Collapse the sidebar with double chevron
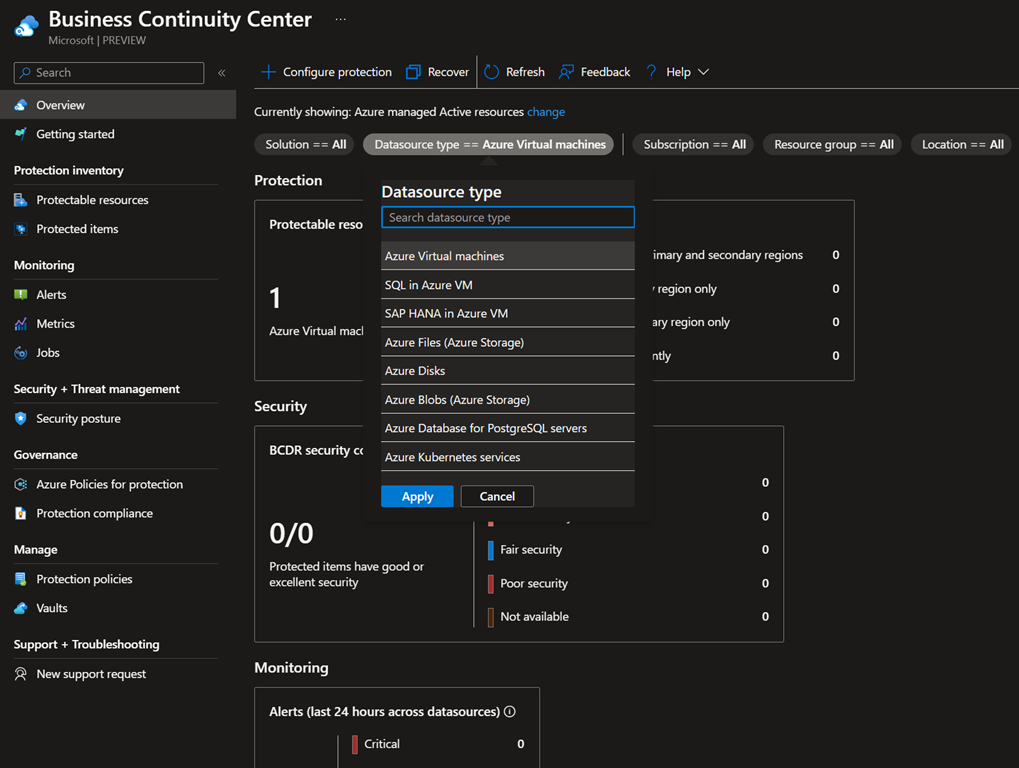Image resolution: width=1019 pixels, height=768 pixels. tap(222, 73)
